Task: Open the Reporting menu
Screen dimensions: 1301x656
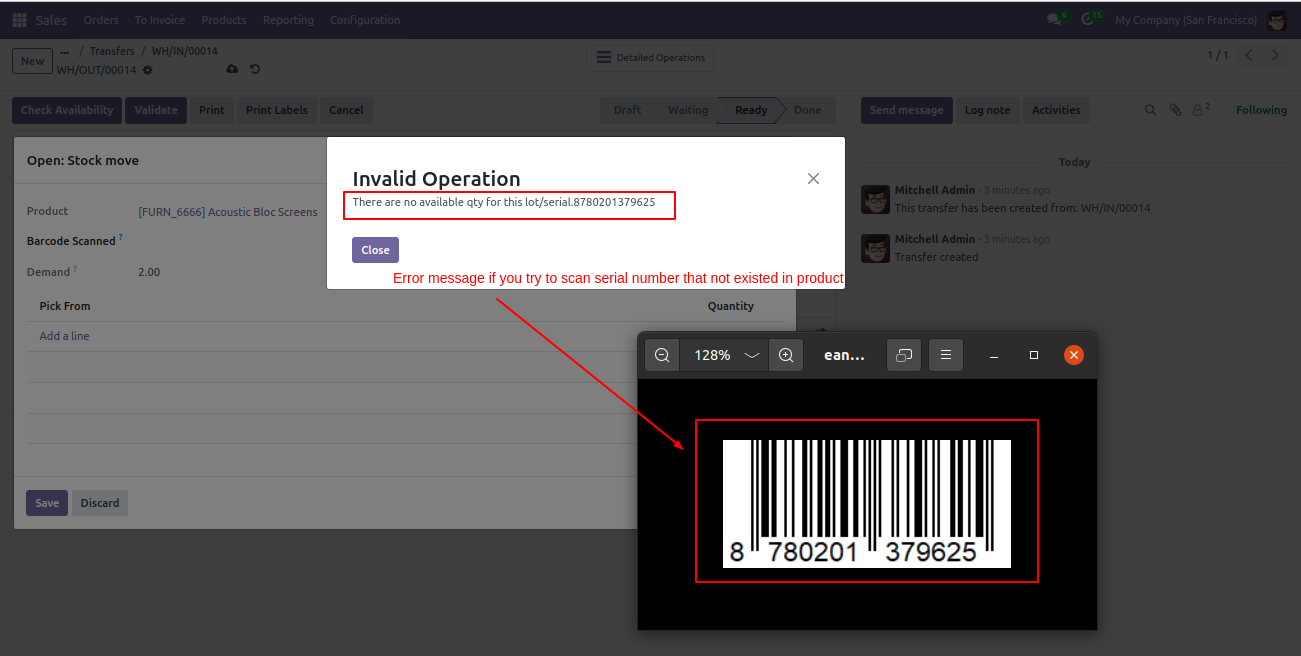Action: [288, 20]
